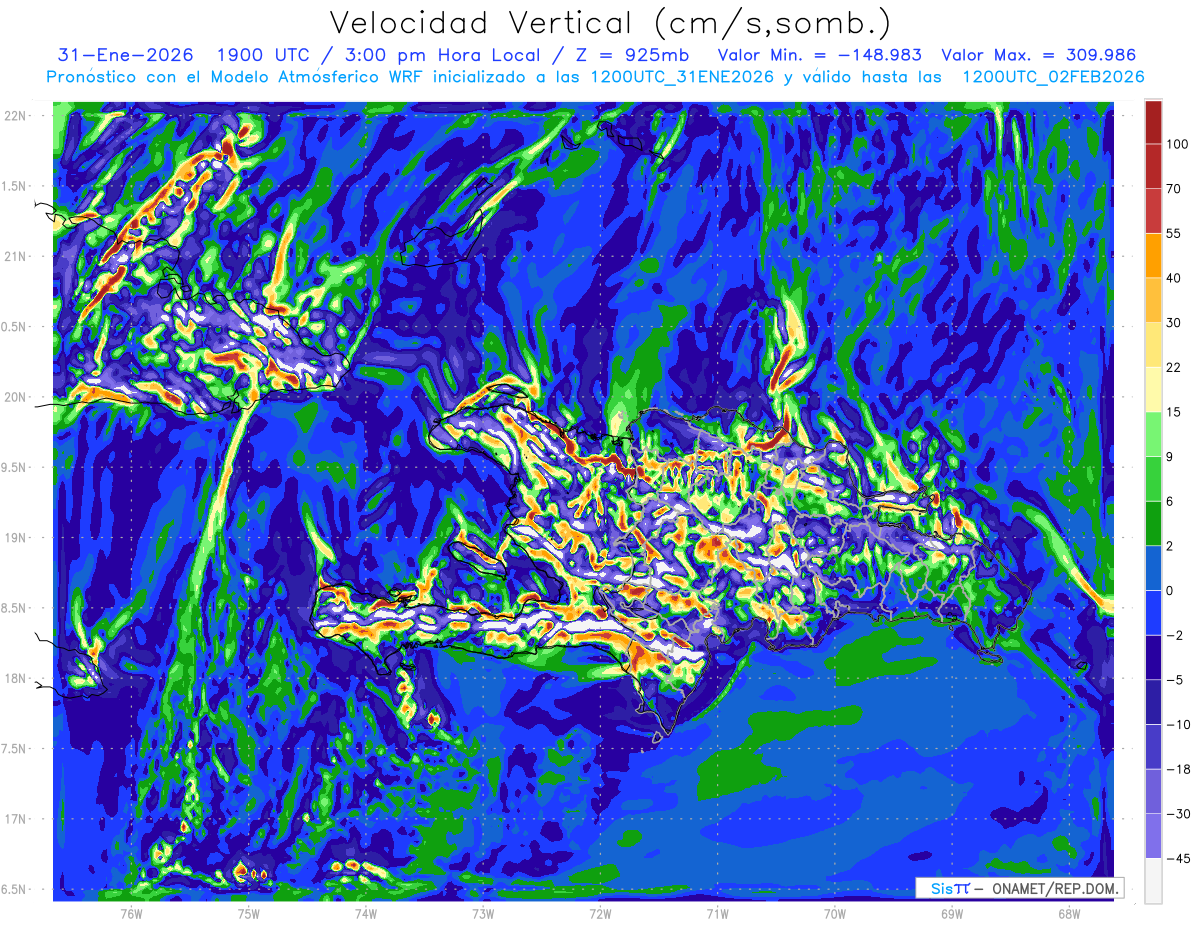Click the color scale value "9"
Image resolution: width=1200 pixels, height=927 pixels.
pos(1170,456)
